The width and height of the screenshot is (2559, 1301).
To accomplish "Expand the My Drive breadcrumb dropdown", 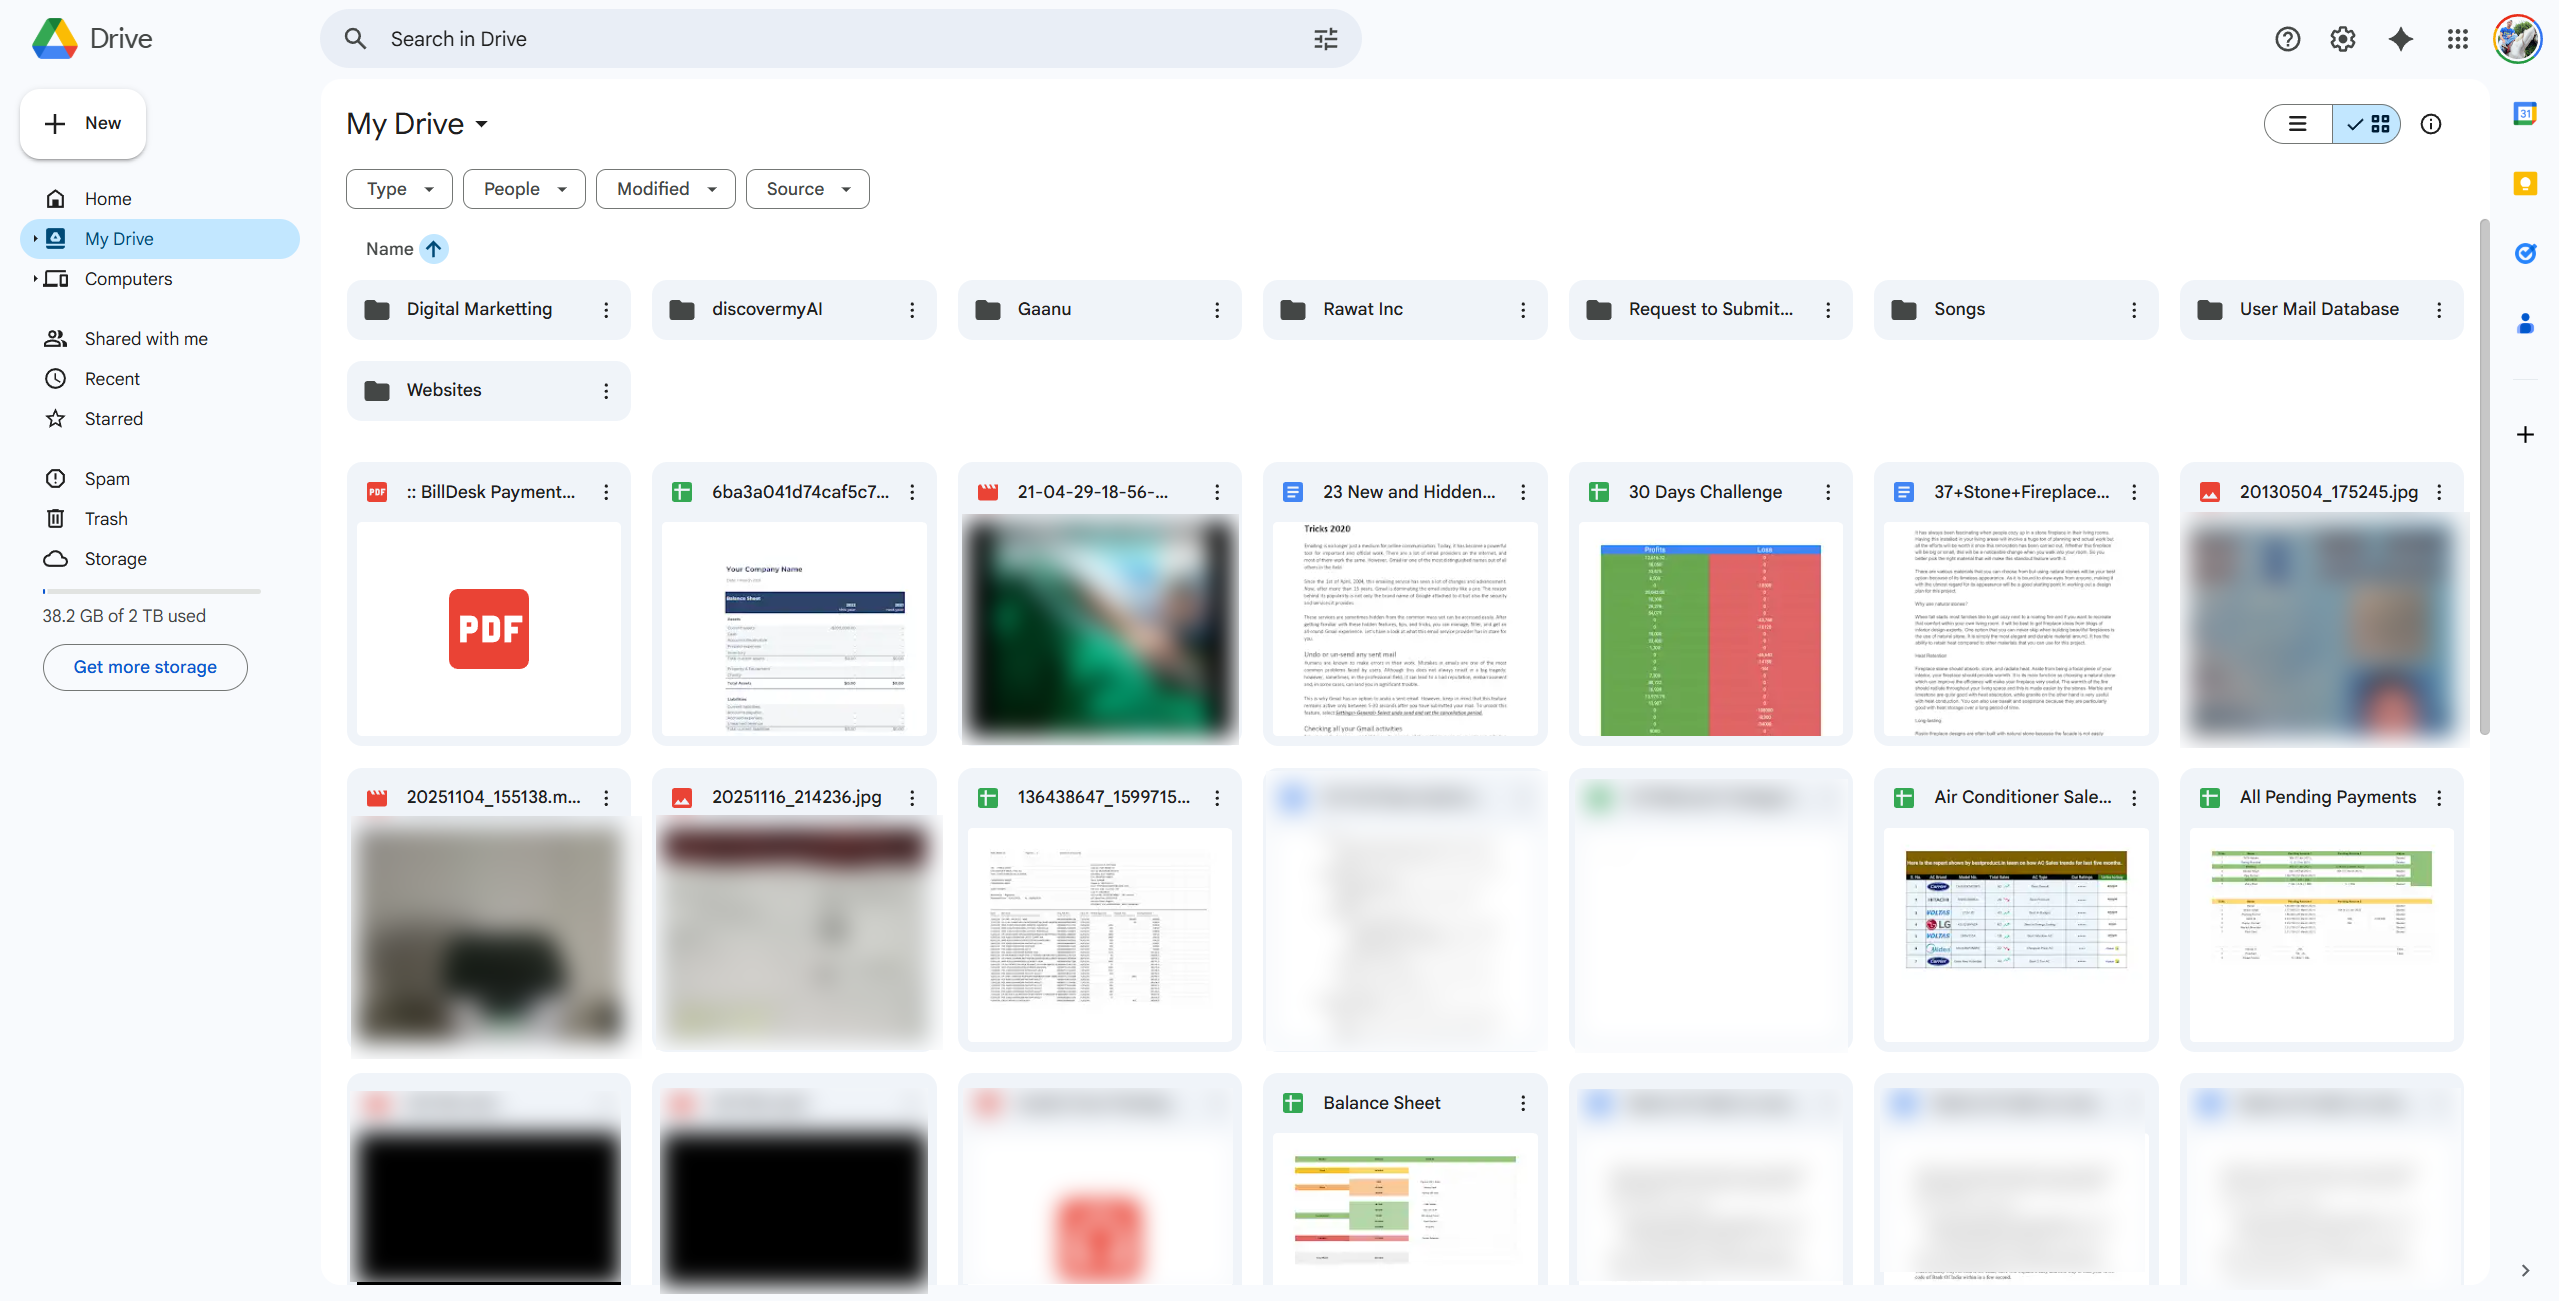I will pos(481,124).
